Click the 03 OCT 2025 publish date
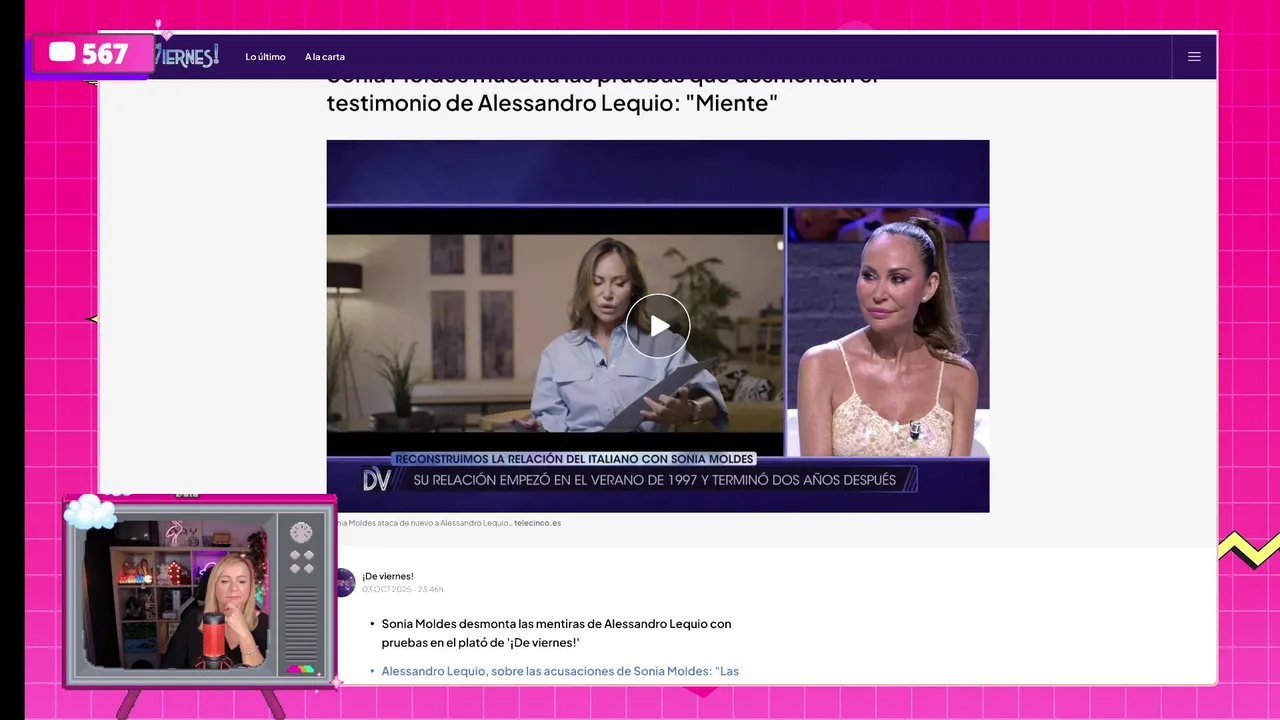Viewport: 1280px width, 720px height. pos(403,589)
